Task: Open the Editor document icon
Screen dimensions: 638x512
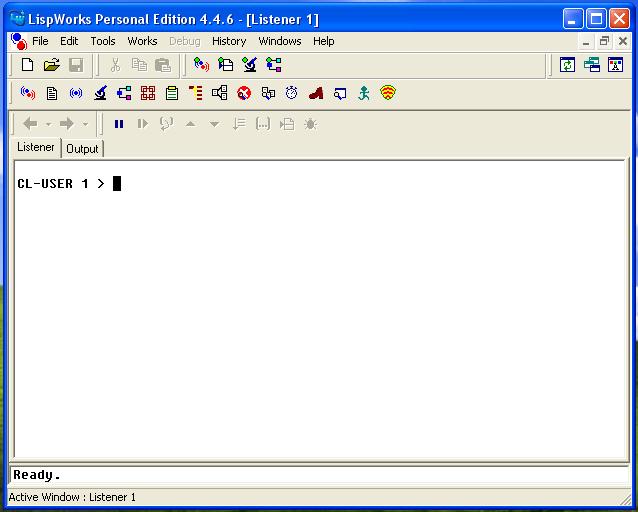Action: pos(52,93)
